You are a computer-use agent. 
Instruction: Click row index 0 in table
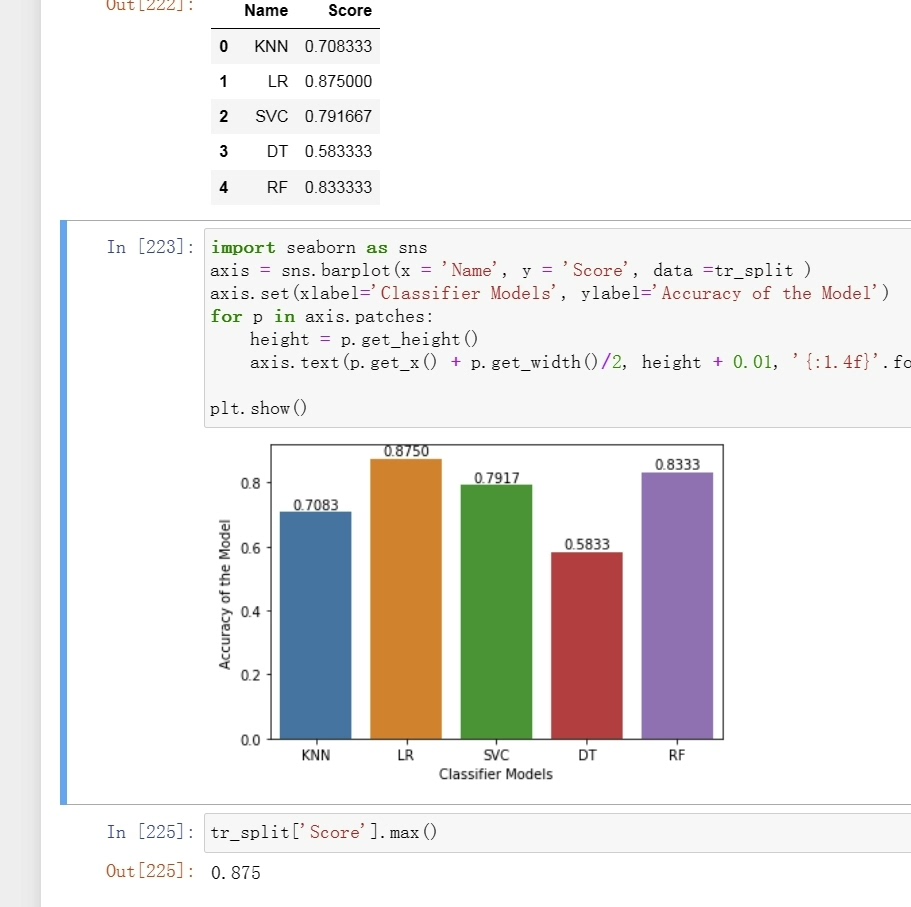pyautogui.click(x=224, y=46)
